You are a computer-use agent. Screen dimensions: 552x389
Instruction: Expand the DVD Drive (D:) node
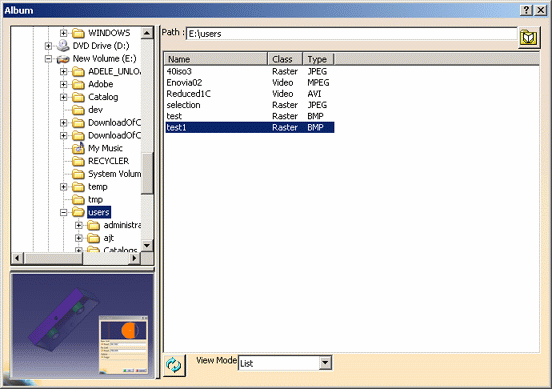point(48,46)
